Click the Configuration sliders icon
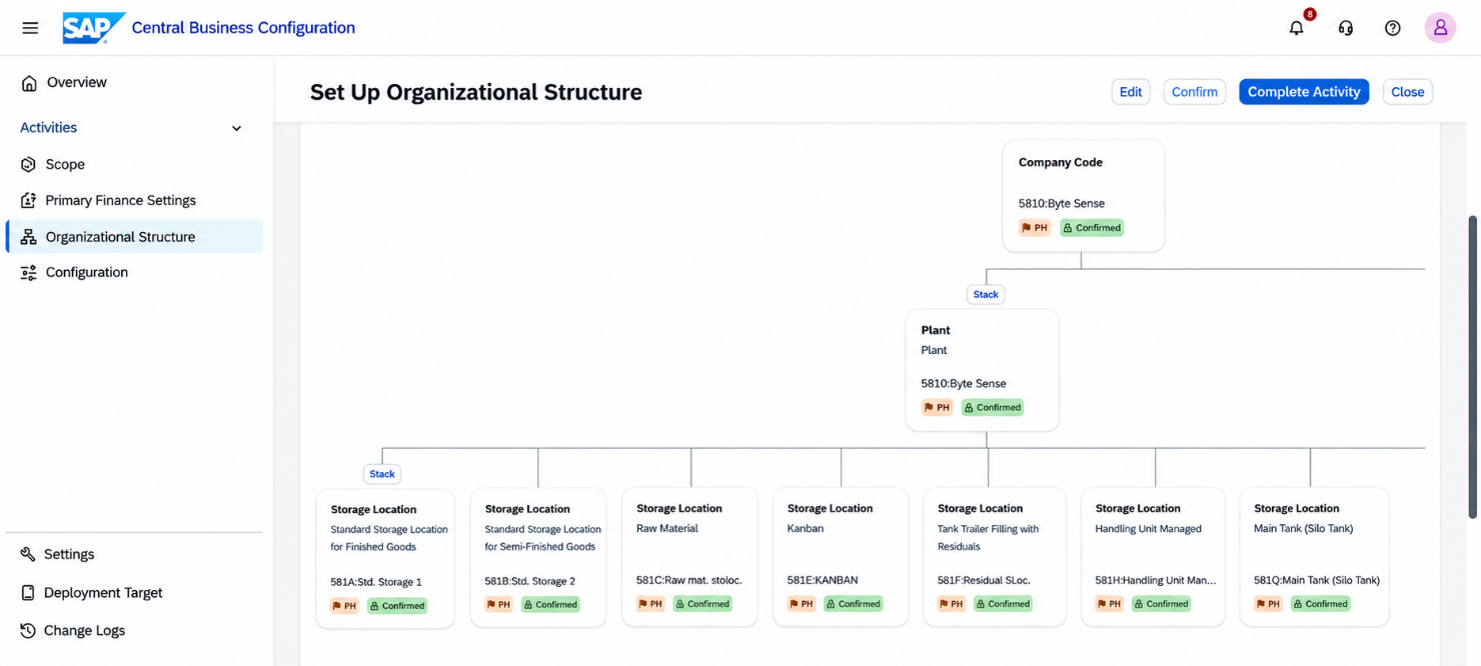Image resolution: width=1481 pixels, height=666 pixels. [28, 272]
